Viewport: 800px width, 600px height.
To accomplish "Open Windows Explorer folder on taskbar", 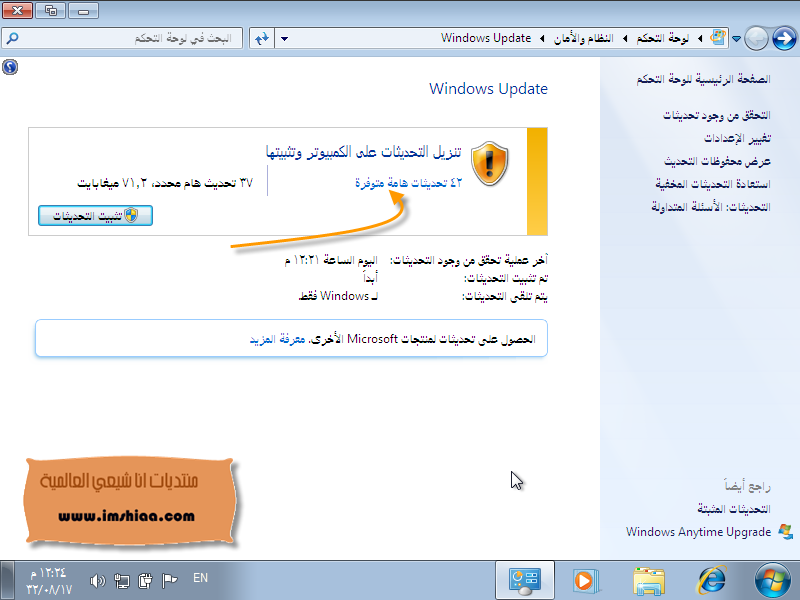I will tap(648, 581).
